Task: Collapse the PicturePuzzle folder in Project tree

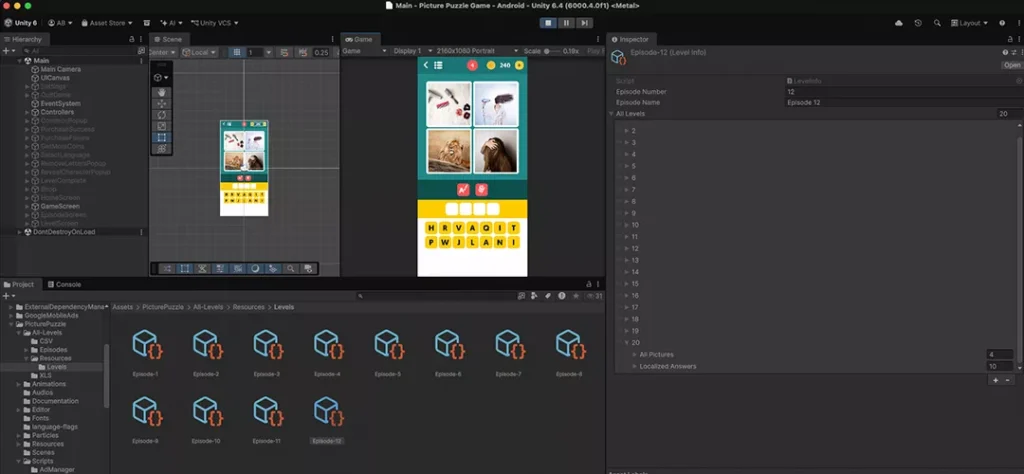Action: pyautogui.click(x=11, y=324)
